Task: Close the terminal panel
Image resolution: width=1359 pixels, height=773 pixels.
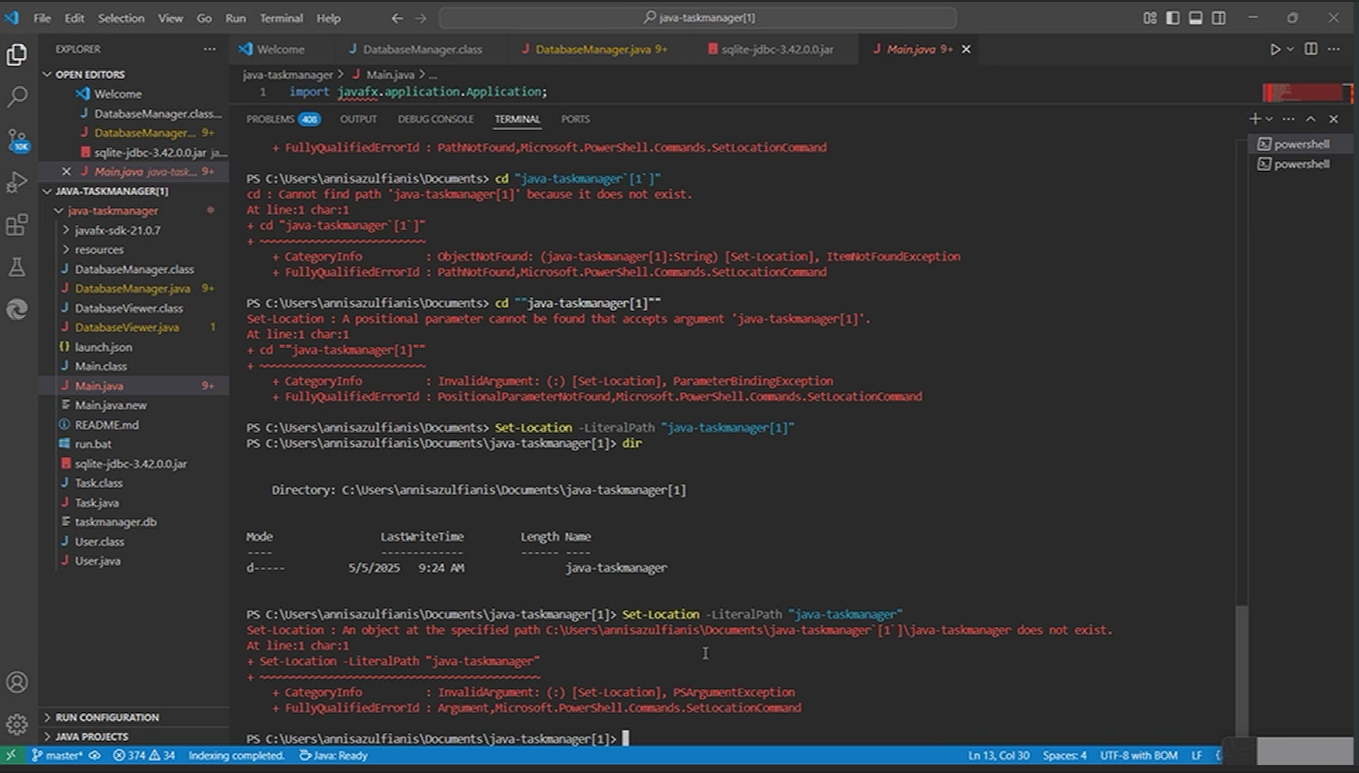Action: pyautogui.click(x=1333, y=119)
